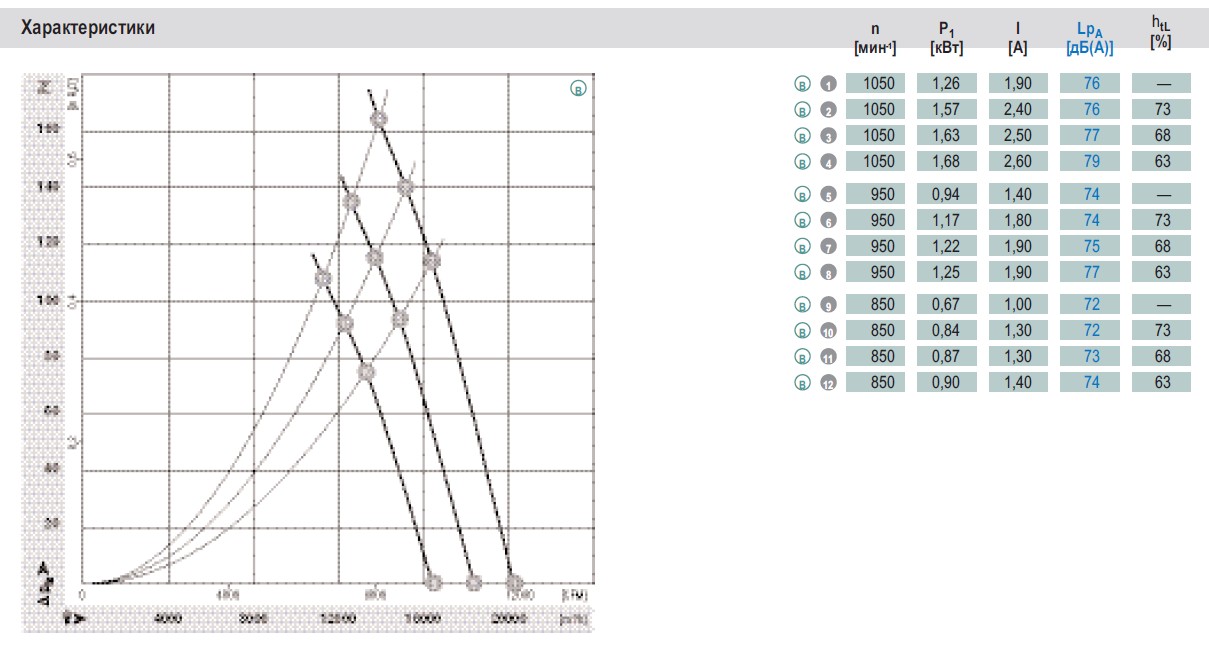Click the power value 1,25
This screenshot has height=652, width=1209.
[x=946, y=273]
